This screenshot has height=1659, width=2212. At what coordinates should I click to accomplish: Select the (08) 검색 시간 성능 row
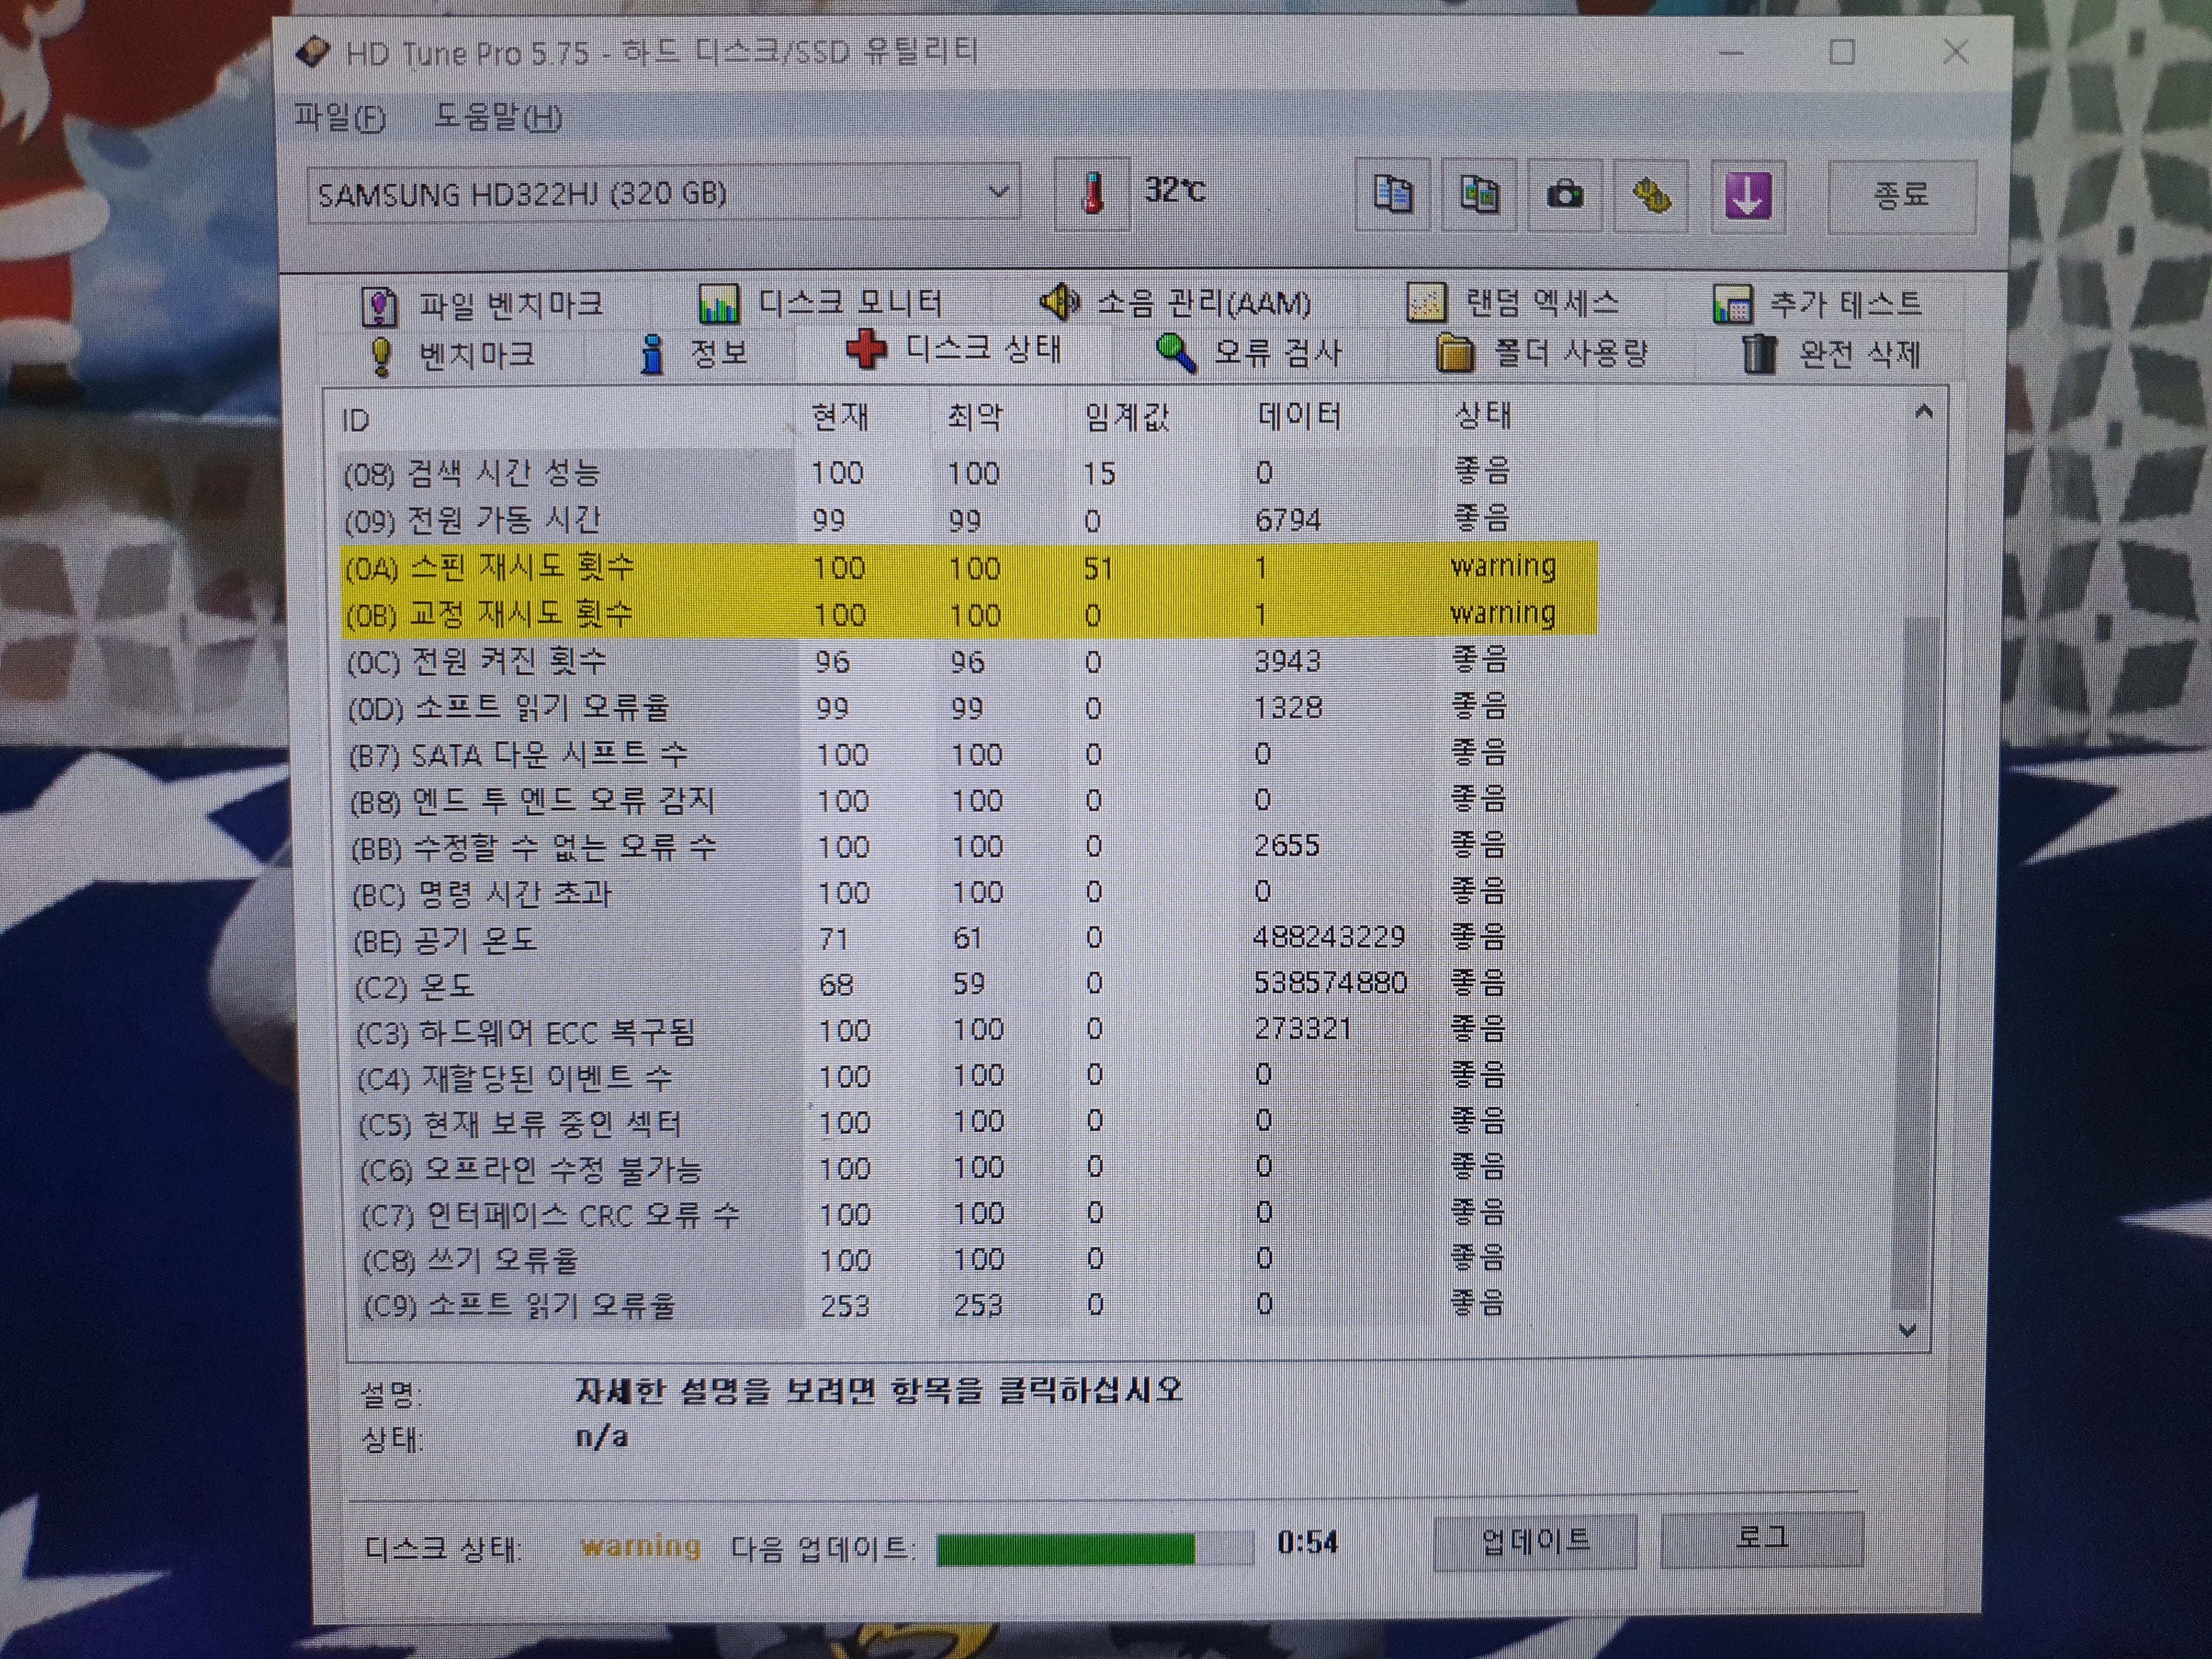968,472
